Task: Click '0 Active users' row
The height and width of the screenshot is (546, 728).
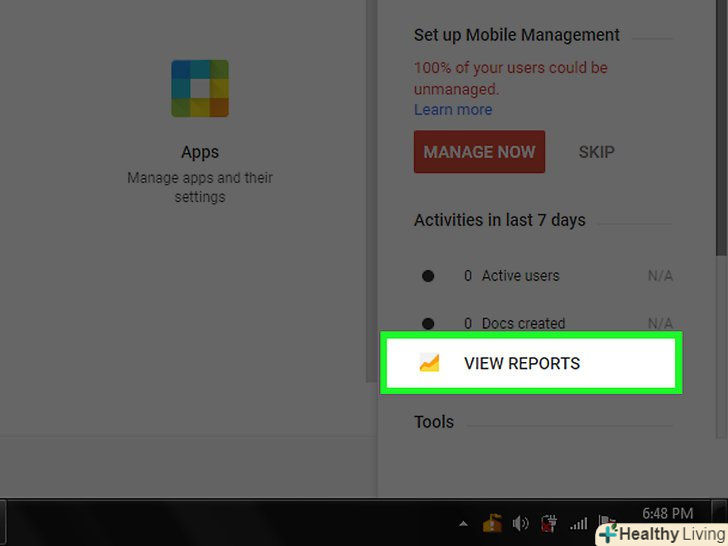Action: click(547, 276)
